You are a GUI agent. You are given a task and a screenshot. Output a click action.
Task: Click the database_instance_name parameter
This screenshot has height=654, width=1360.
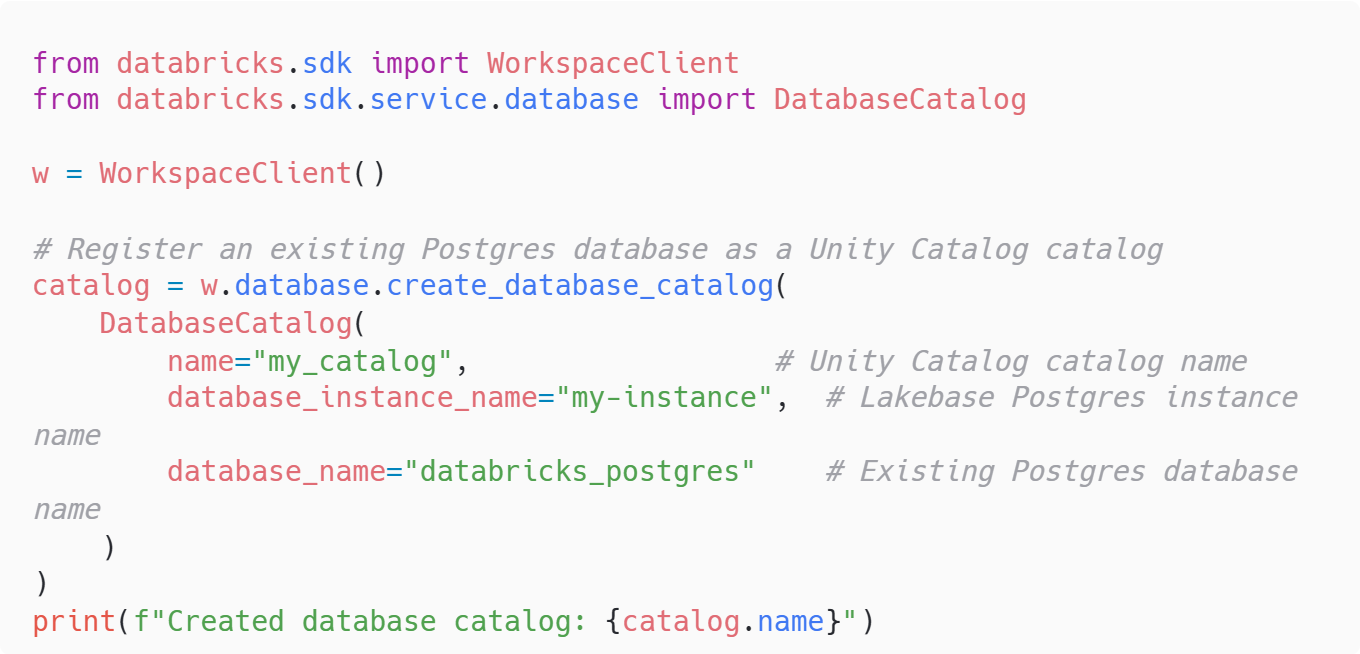(x=352, y=398)
